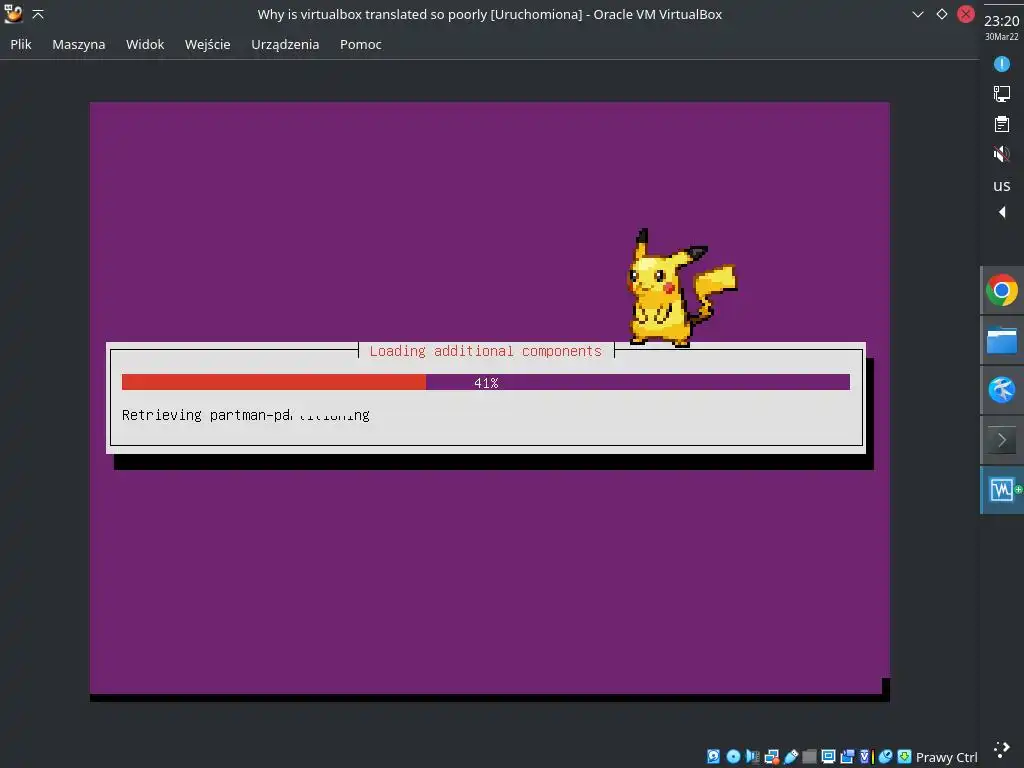This screenshot has height=768, width=1024.
Task: Open the Wejście menu
Action: tap(208, 44)
